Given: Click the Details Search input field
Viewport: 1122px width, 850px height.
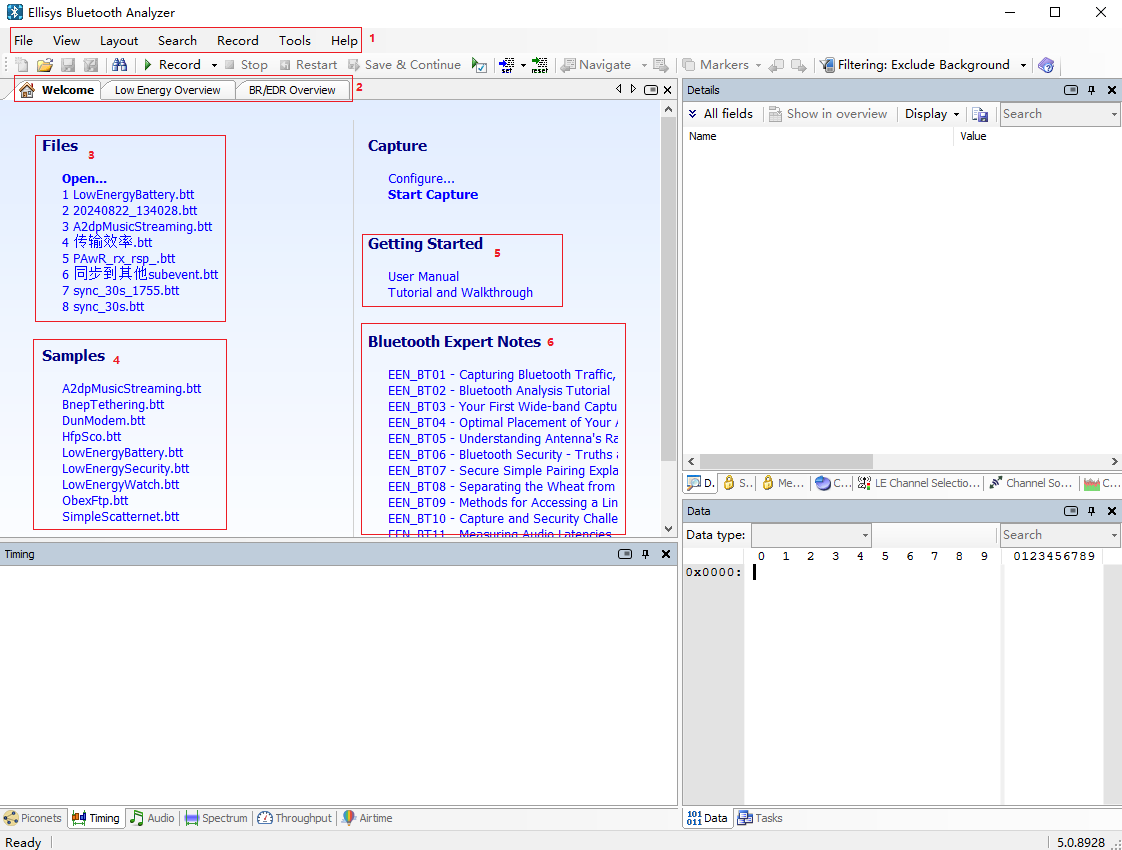Looking at the screenshot, I should [x=1054, y=114].
